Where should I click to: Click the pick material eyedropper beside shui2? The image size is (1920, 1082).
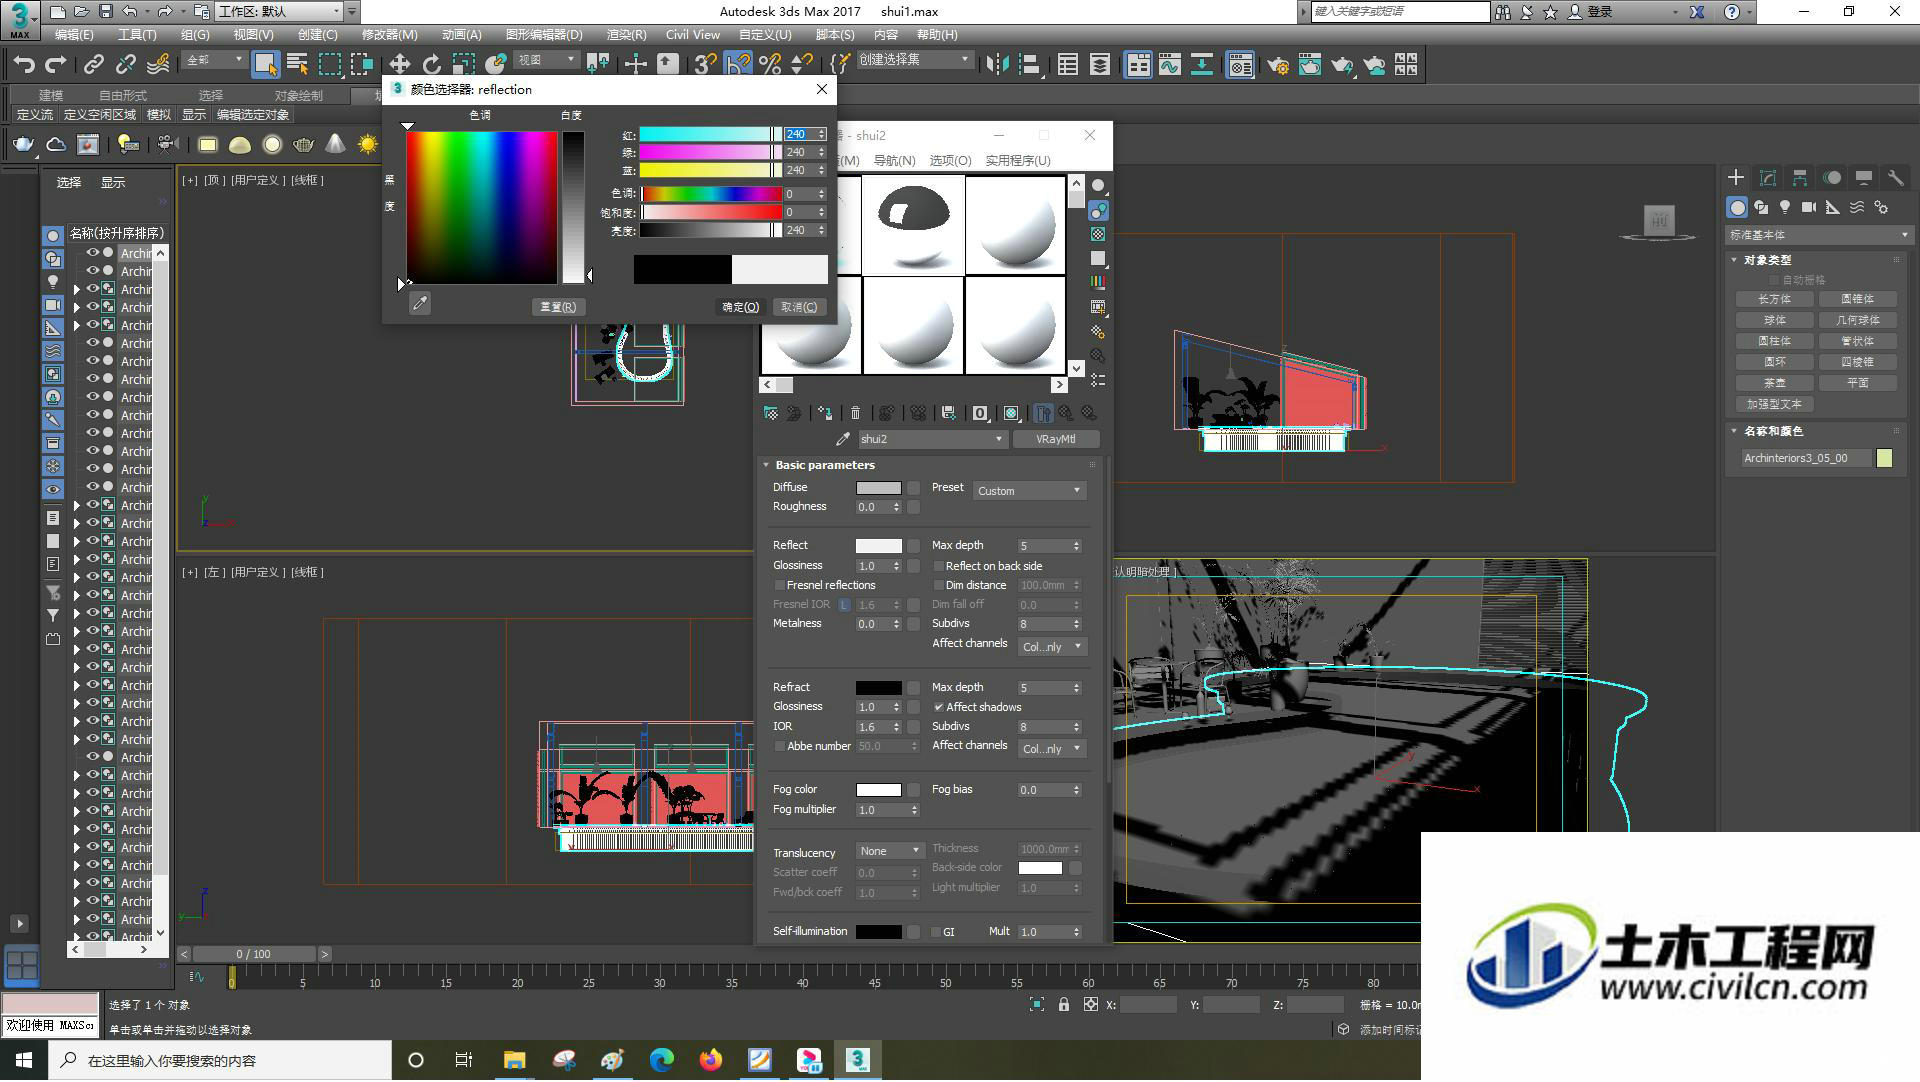[x=842, y=439]
